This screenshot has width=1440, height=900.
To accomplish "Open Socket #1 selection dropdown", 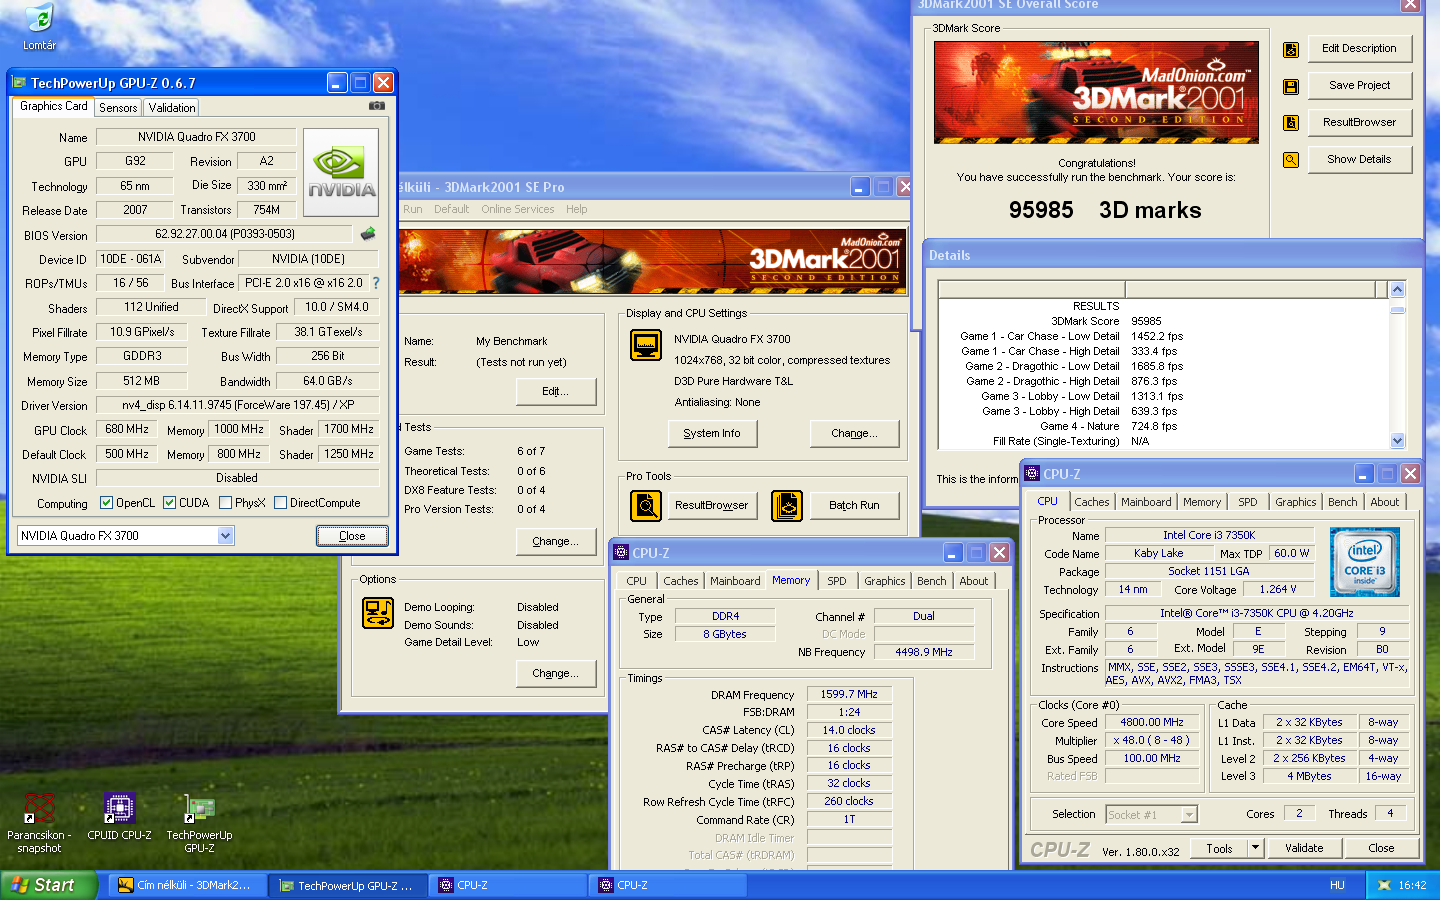I will pos(1189,815).
